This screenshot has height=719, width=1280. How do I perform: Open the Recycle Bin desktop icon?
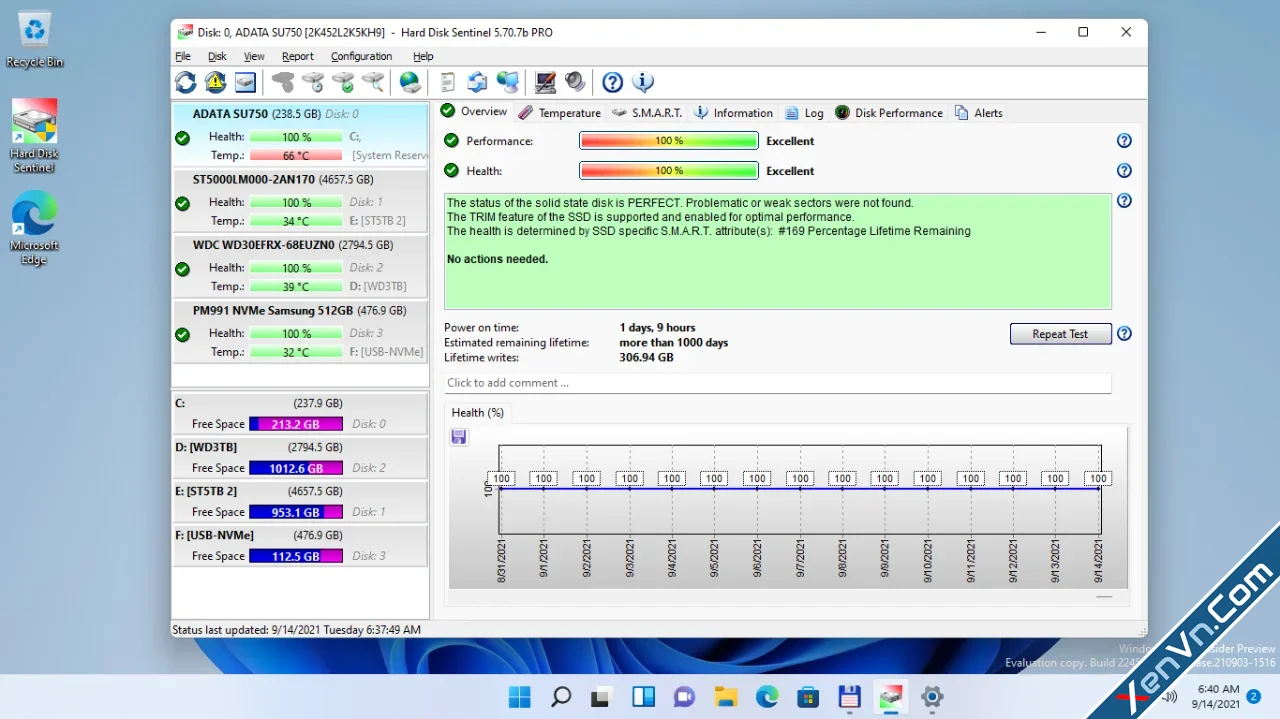[34, 40]
